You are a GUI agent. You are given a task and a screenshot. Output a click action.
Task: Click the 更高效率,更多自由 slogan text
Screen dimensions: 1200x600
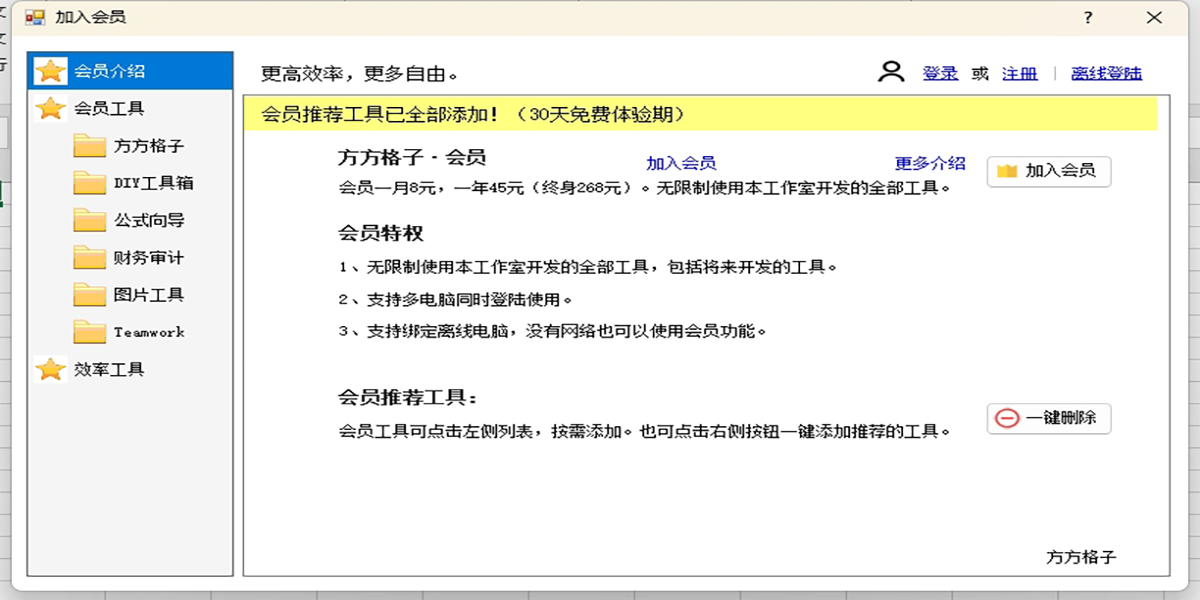(x=360, y=73)
